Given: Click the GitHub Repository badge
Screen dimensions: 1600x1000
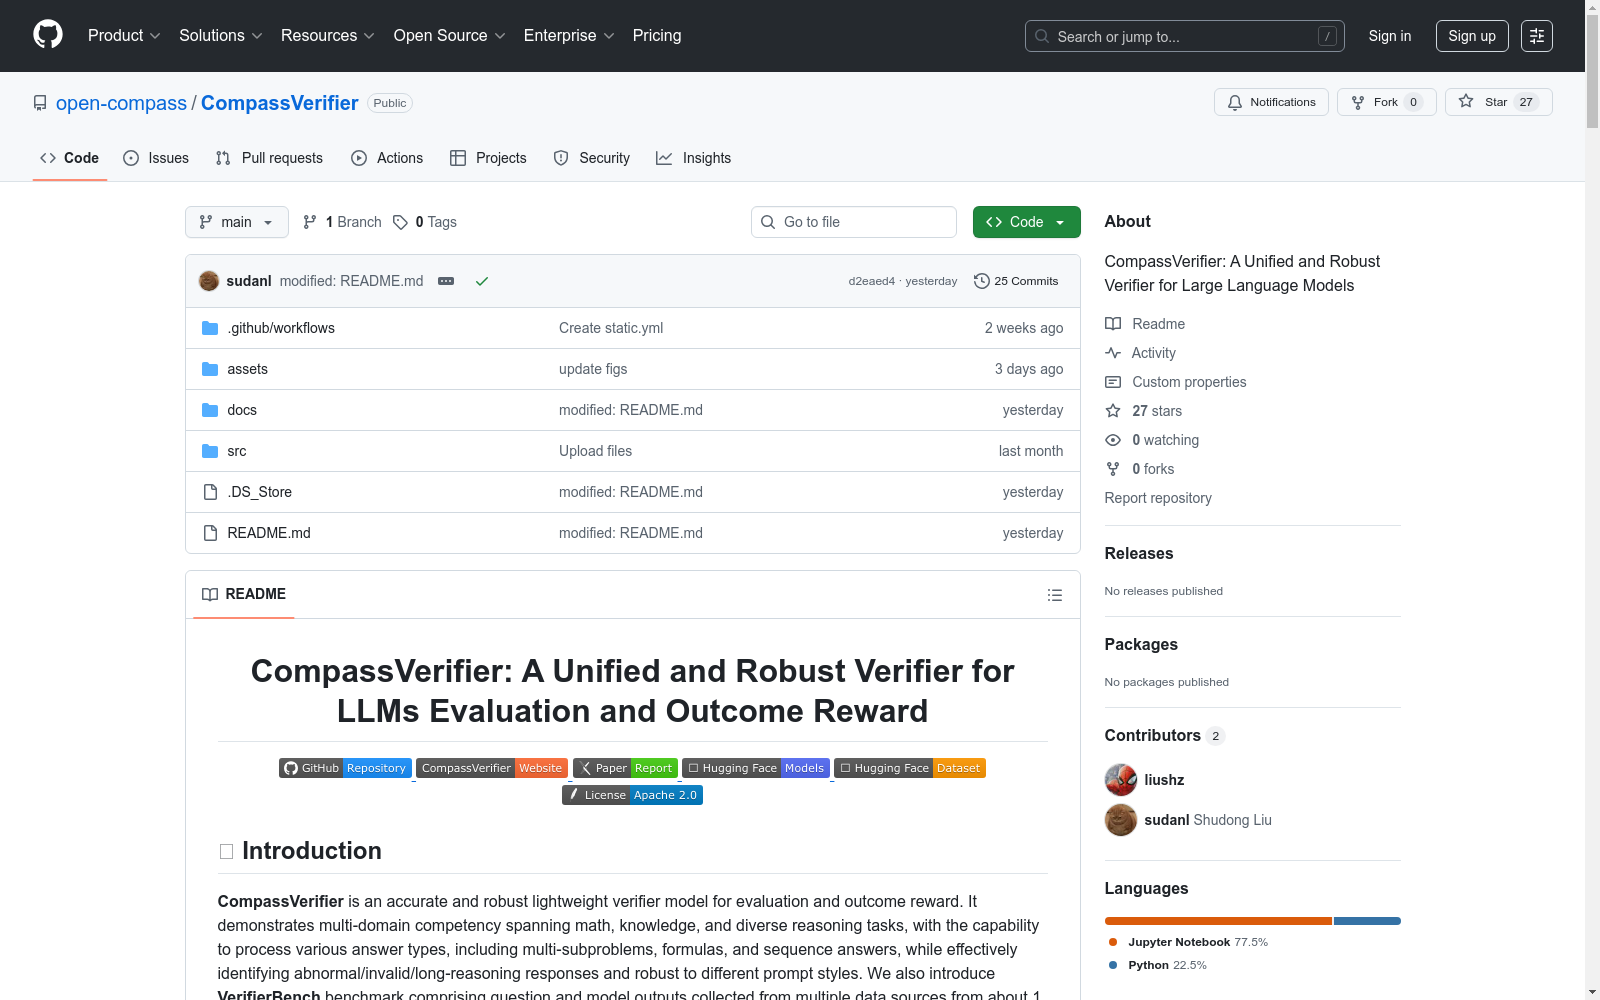Looking at the screenshot, I should point(345,768).
